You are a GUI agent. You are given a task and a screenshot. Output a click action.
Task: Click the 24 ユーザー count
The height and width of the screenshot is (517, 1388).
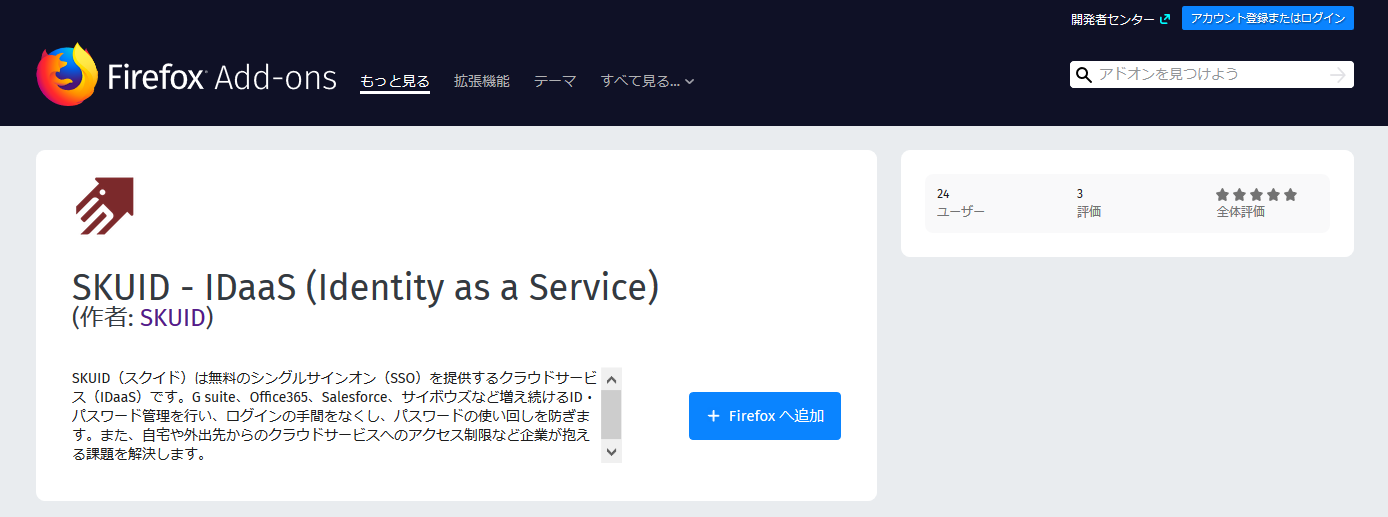(x=961, y=203)
